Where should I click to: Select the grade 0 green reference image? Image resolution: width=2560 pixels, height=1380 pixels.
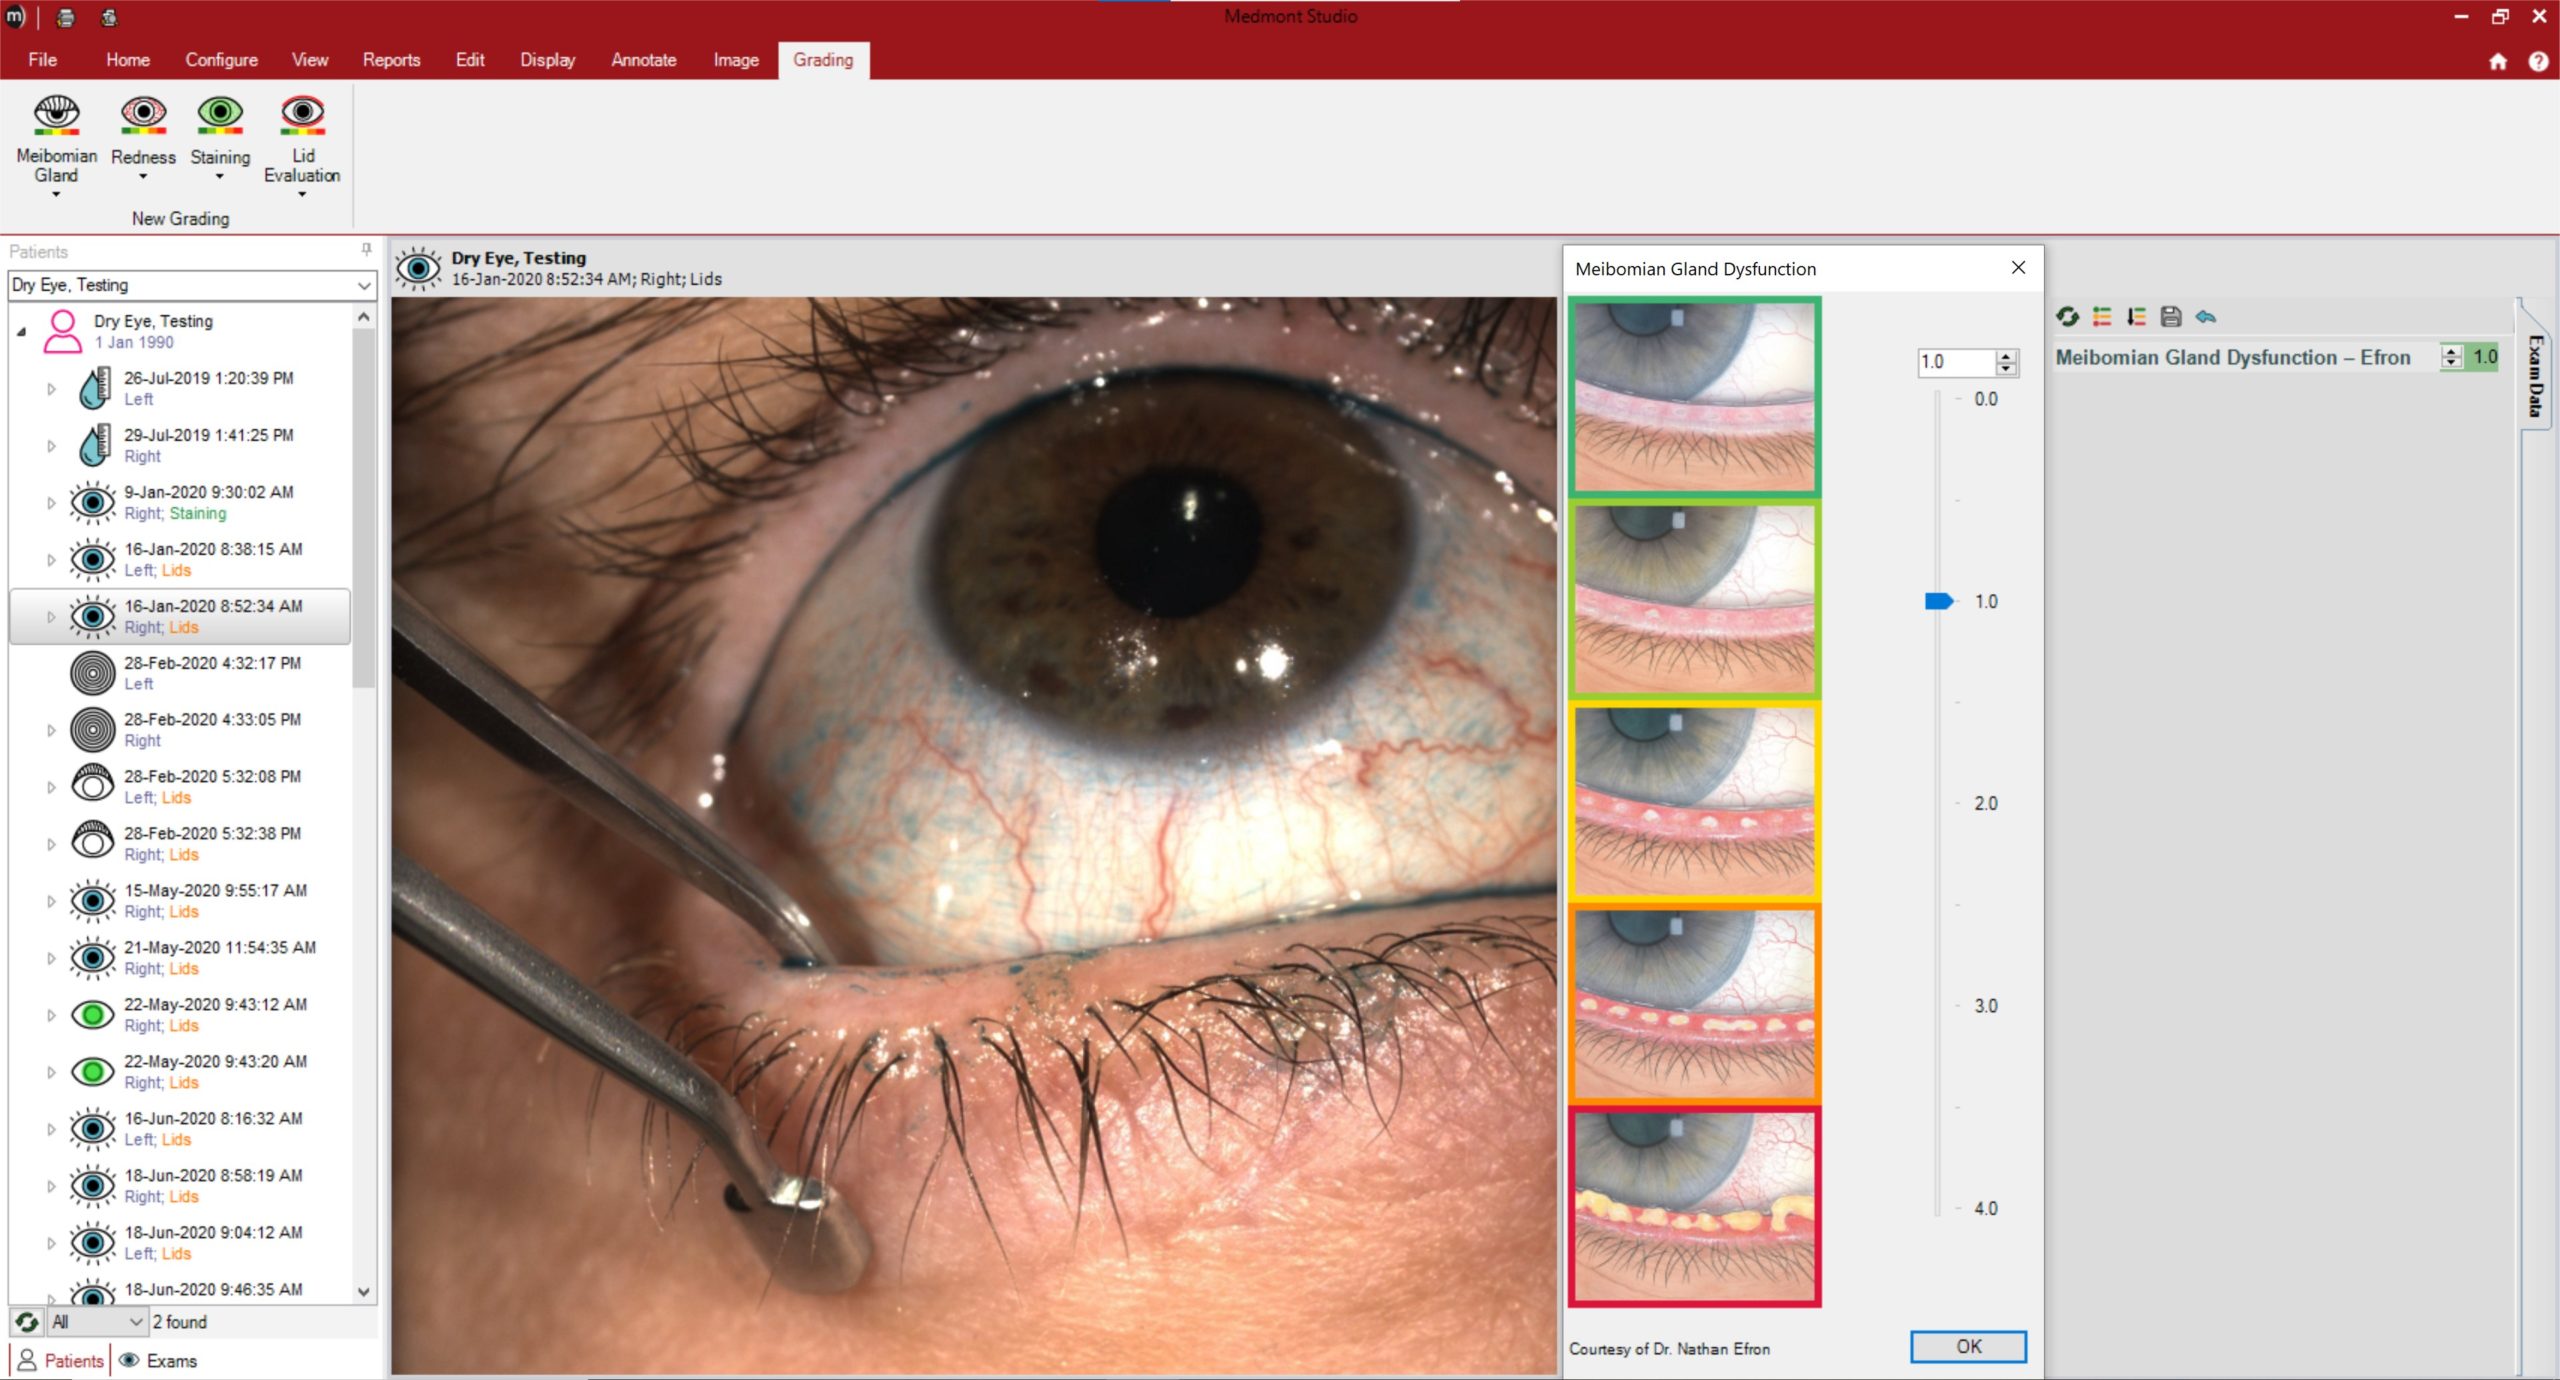(1694, 397)
